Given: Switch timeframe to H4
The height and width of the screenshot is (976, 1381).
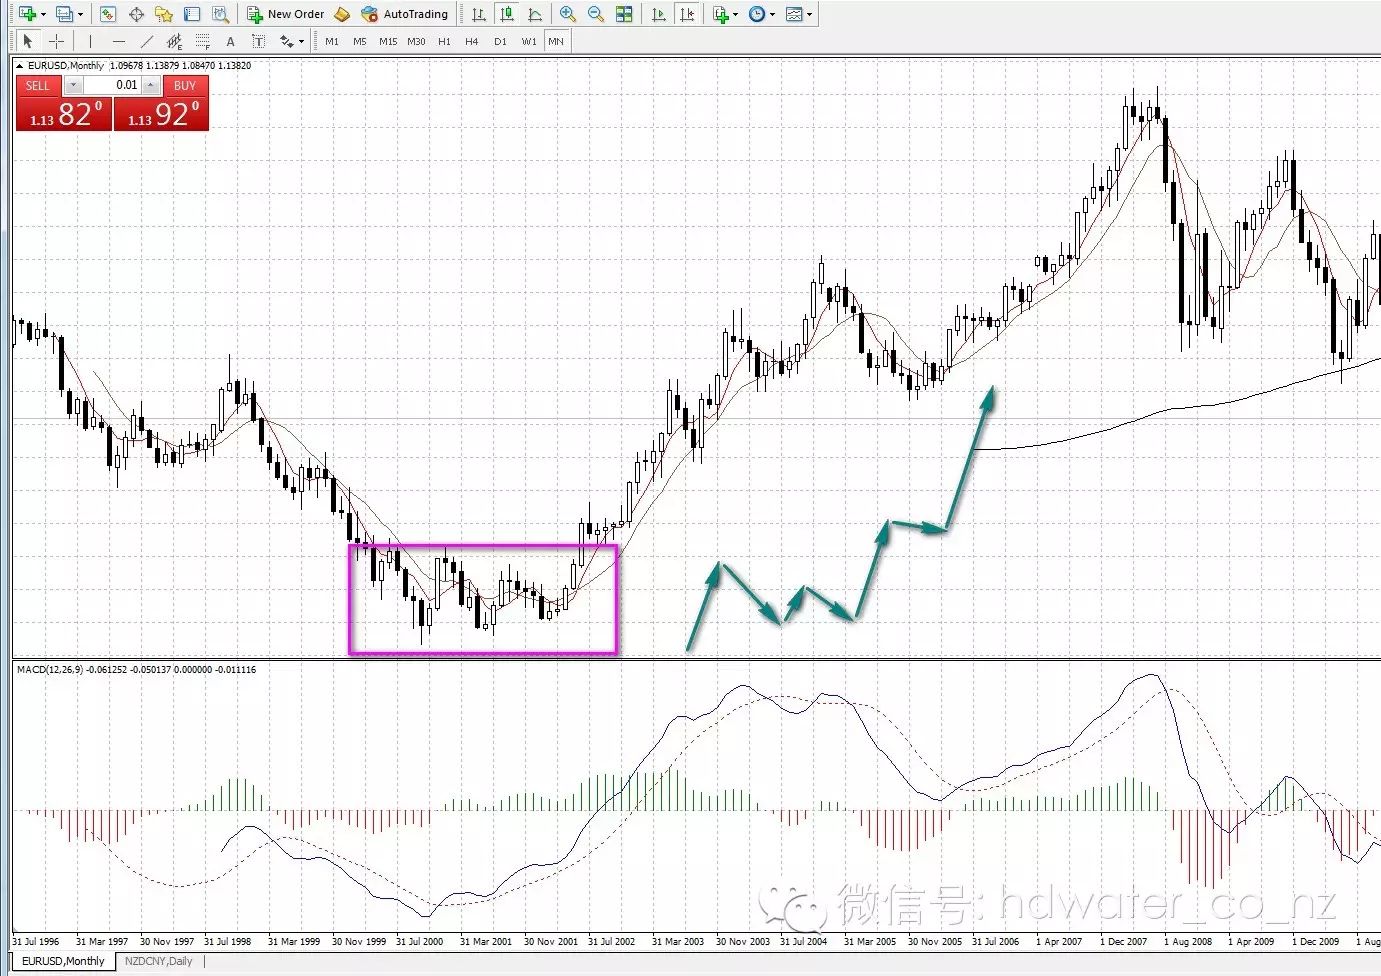Looking at the screenshot, I should click(472, 41).
